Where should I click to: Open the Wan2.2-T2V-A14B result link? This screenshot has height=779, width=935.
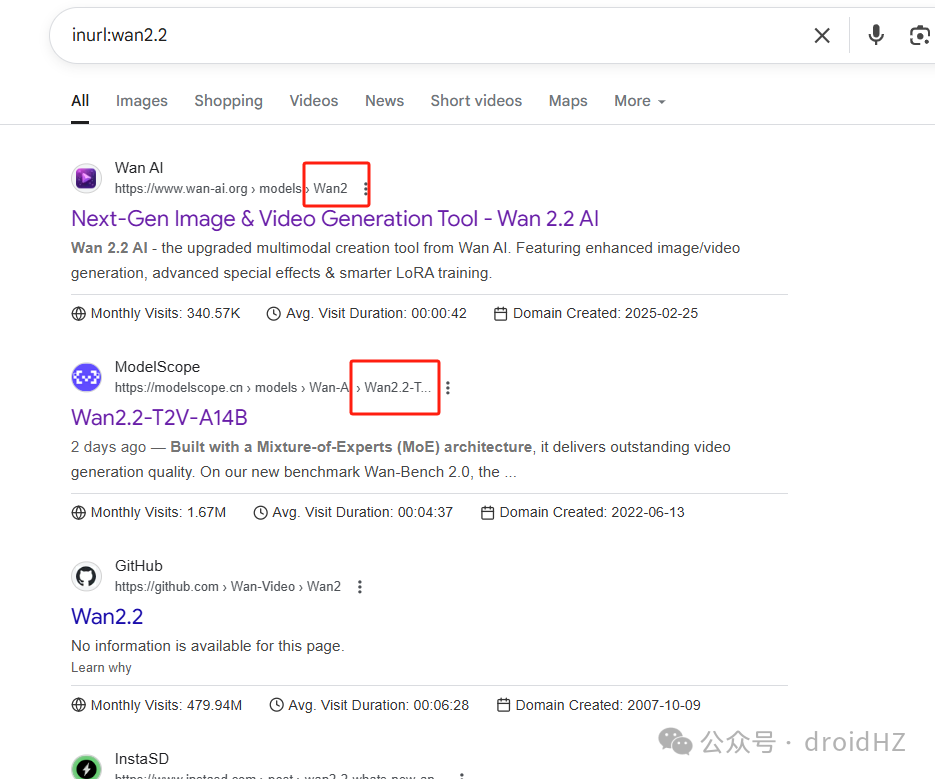point(159,418)
